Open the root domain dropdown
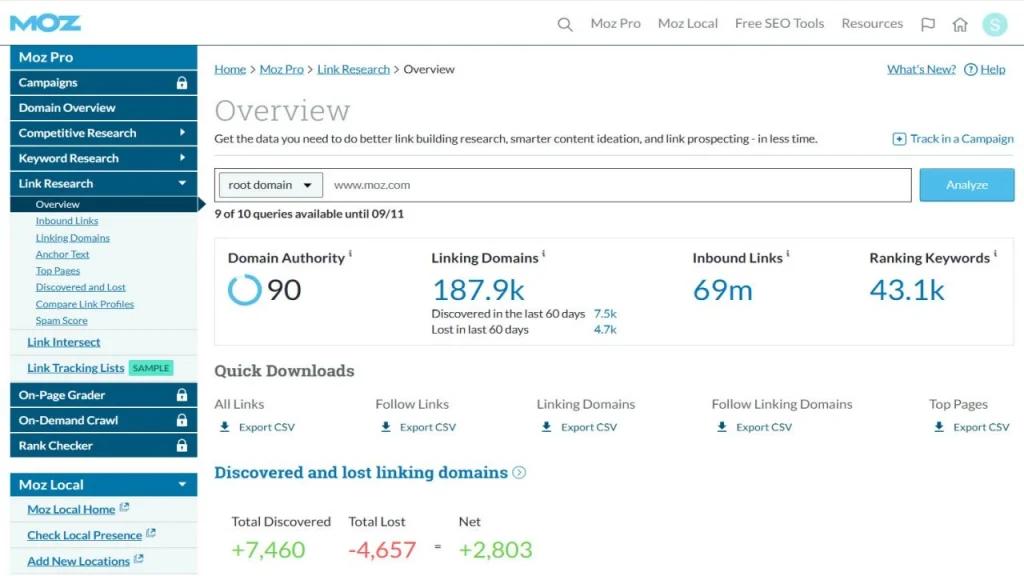Screen dimensions: 1024x576 pos(270,185)
